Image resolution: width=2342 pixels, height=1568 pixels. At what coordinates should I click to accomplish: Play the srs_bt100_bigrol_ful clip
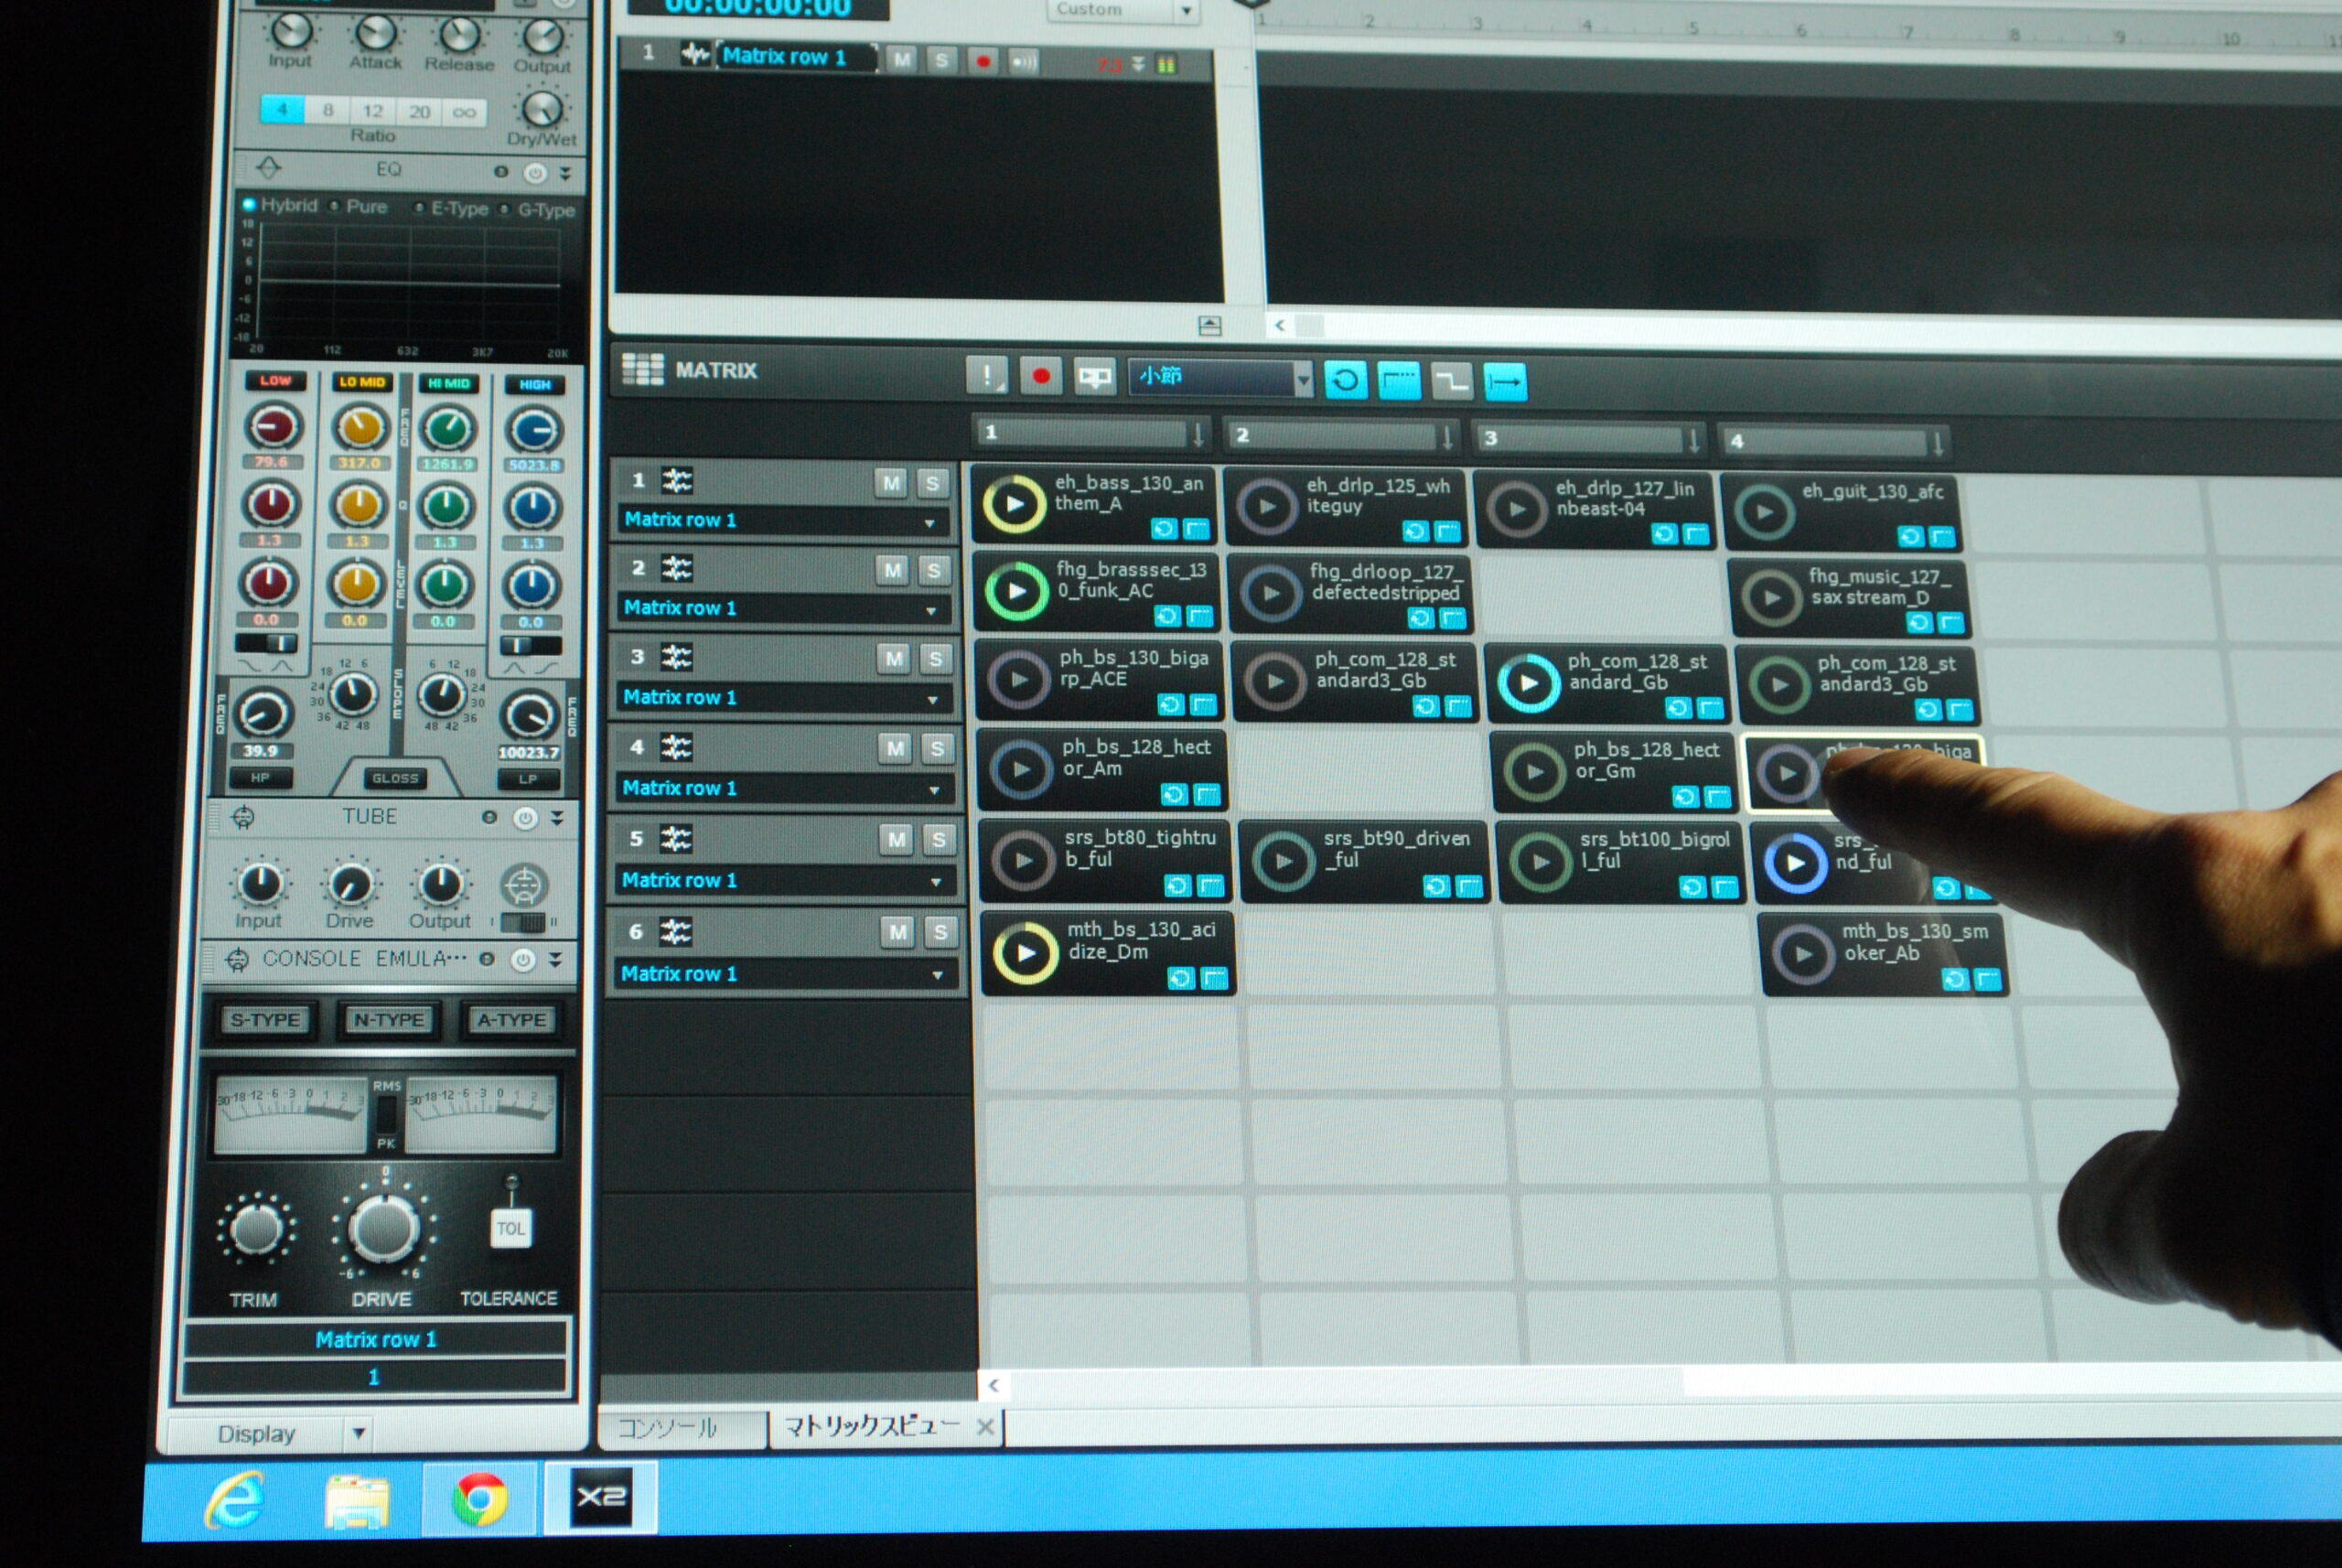(1540, 862)
